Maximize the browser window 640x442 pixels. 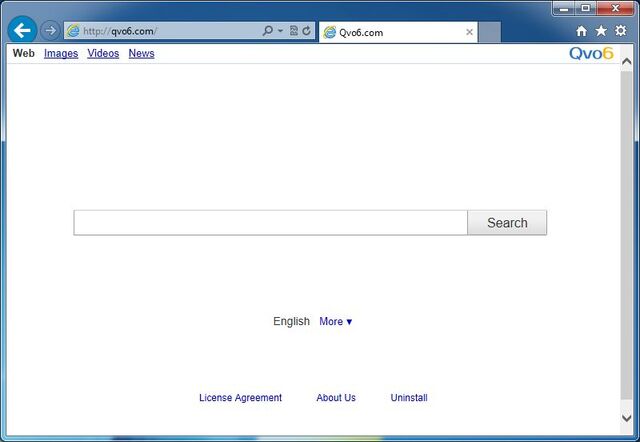pyautogui.click(x=585, y=8)
